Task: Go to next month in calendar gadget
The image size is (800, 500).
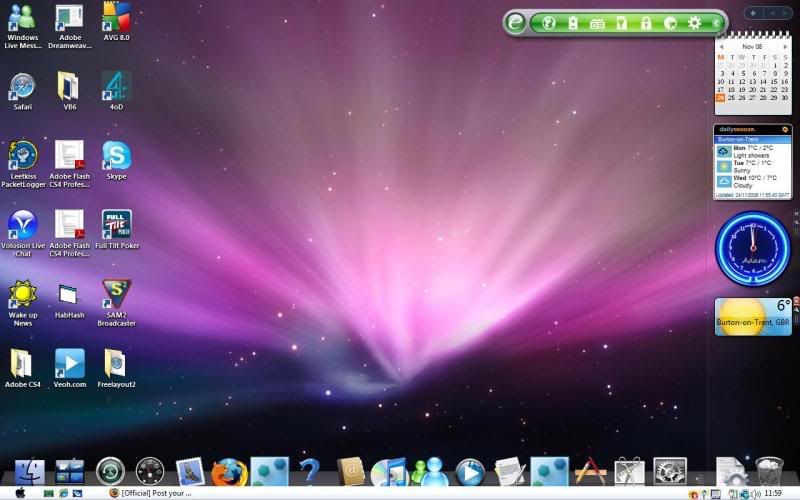Action: (x=787, y=46)
